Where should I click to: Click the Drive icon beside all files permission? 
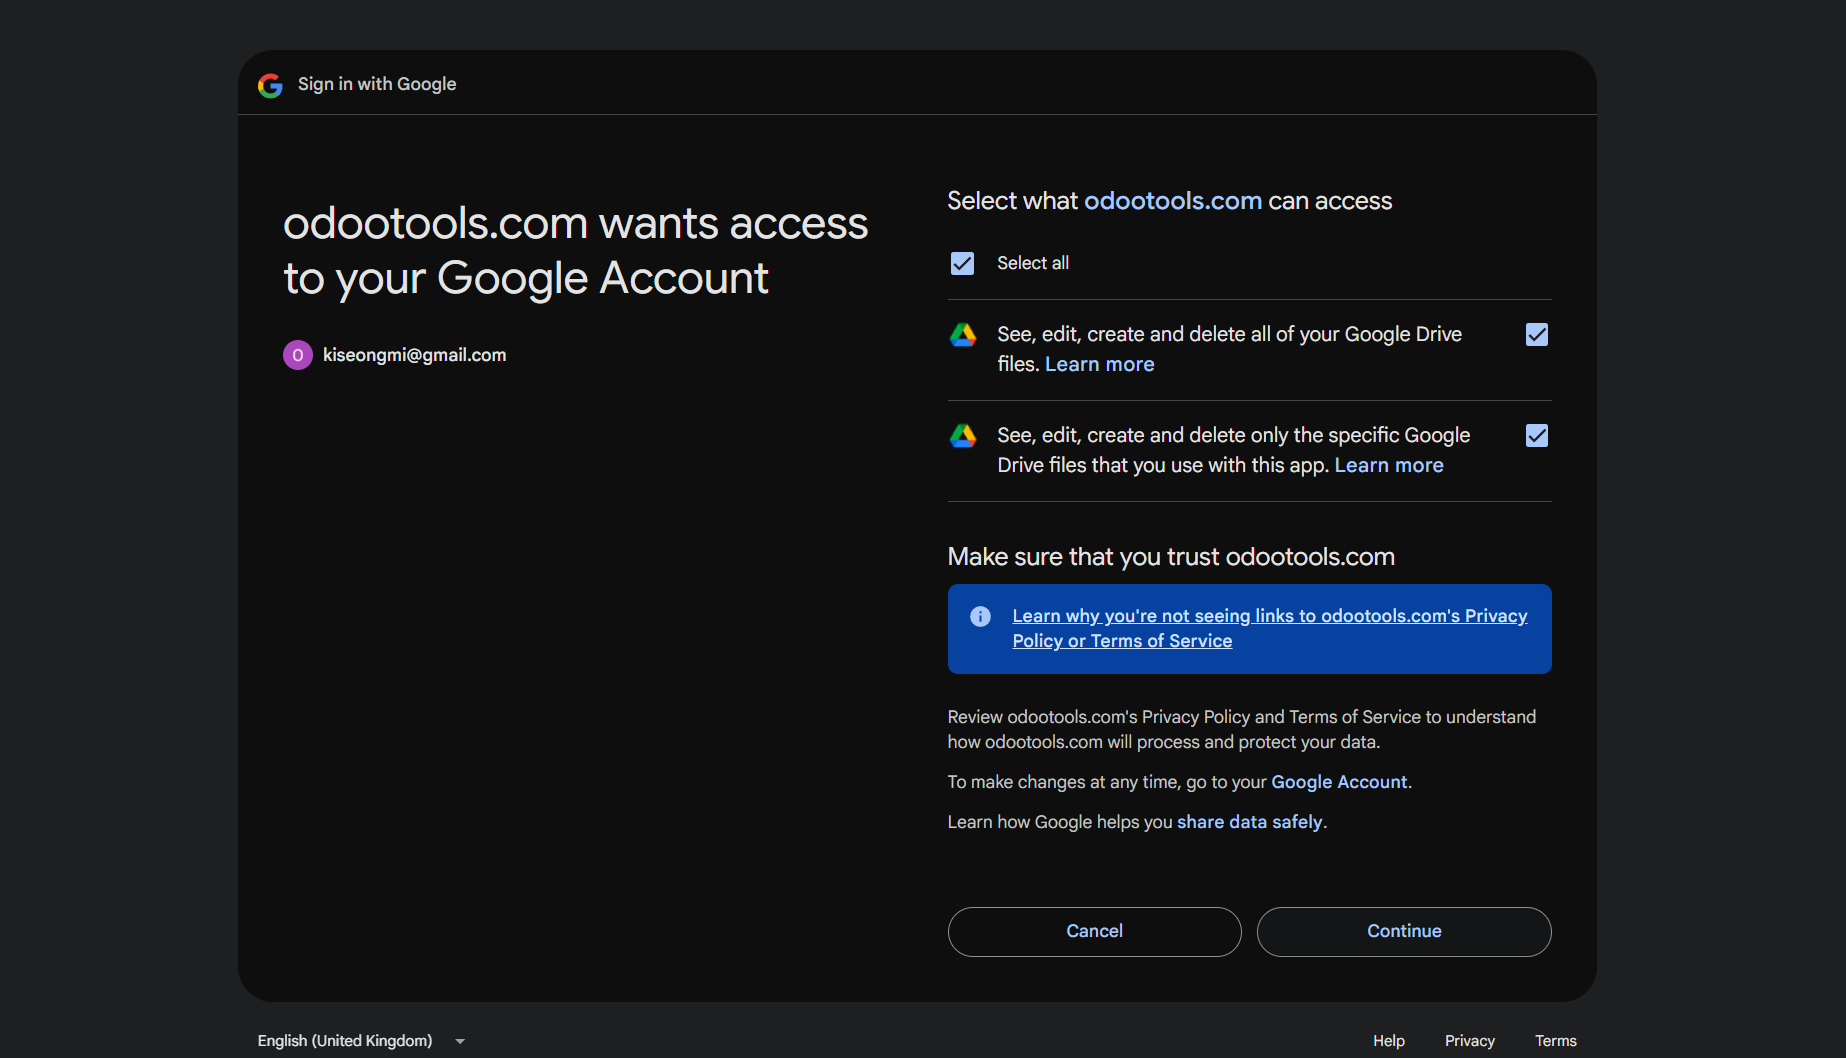pos(962,335)
